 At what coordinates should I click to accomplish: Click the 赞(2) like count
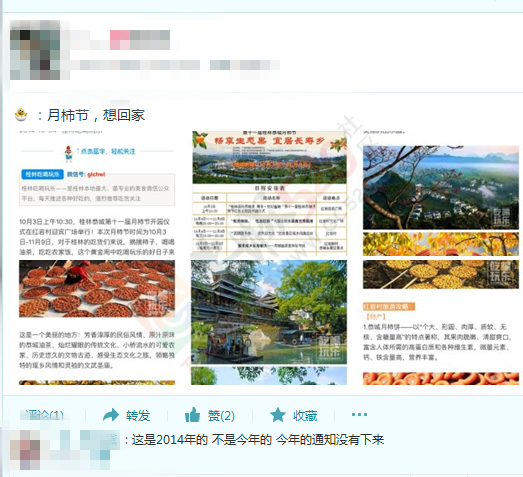221,416
